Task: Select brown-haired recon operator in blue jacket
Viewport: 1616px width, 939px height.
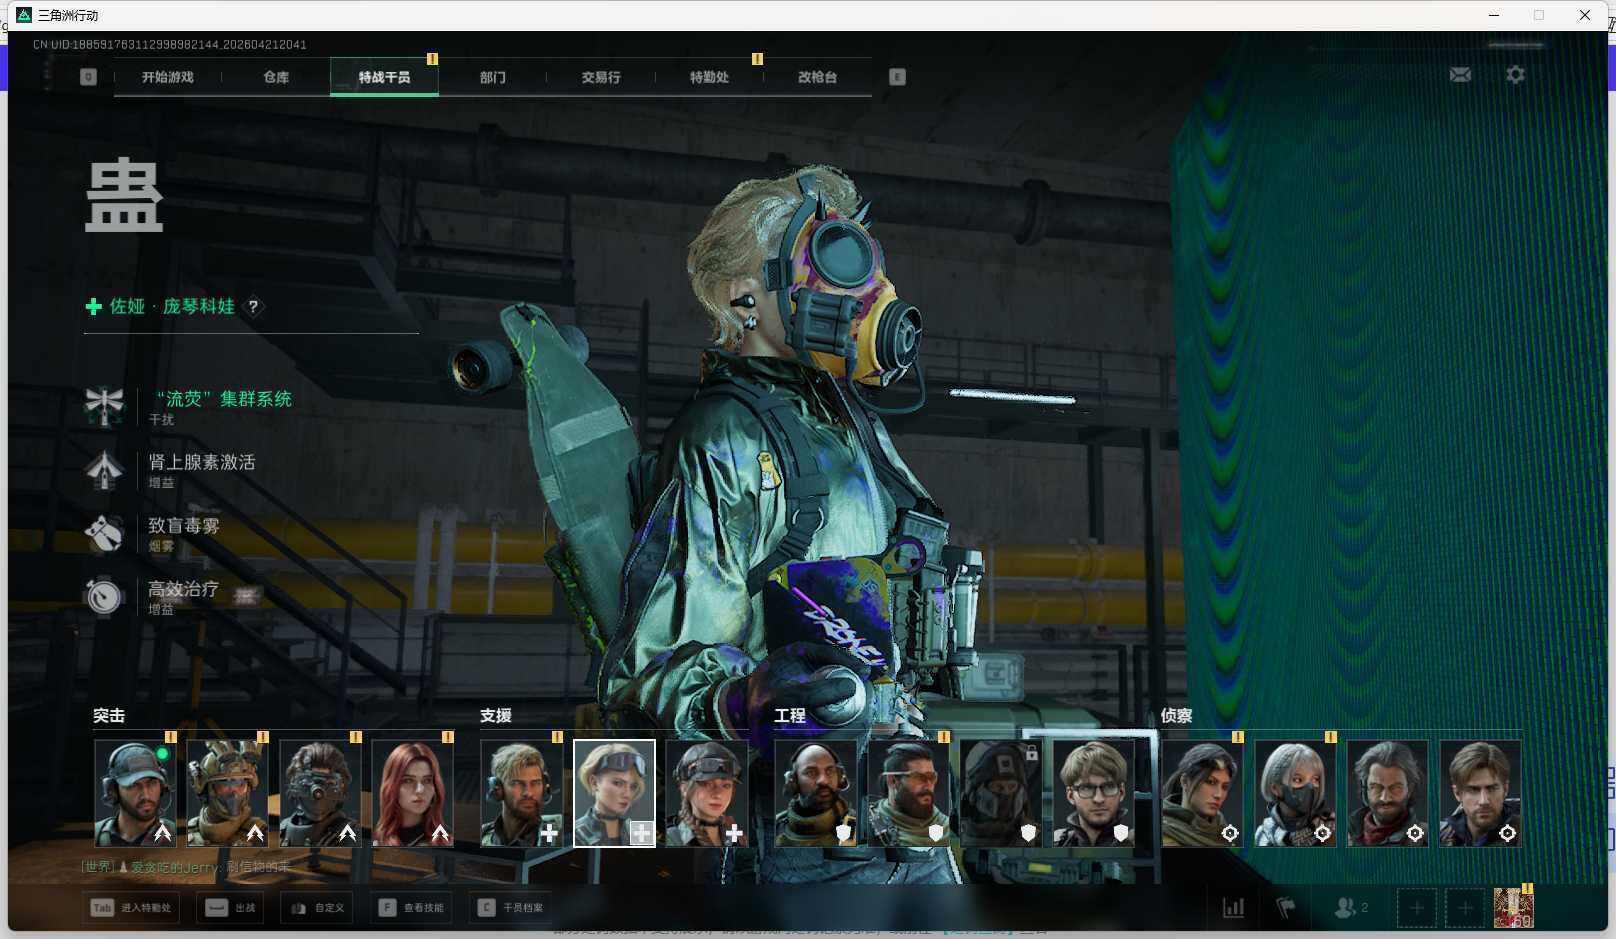Action: 1480,793
